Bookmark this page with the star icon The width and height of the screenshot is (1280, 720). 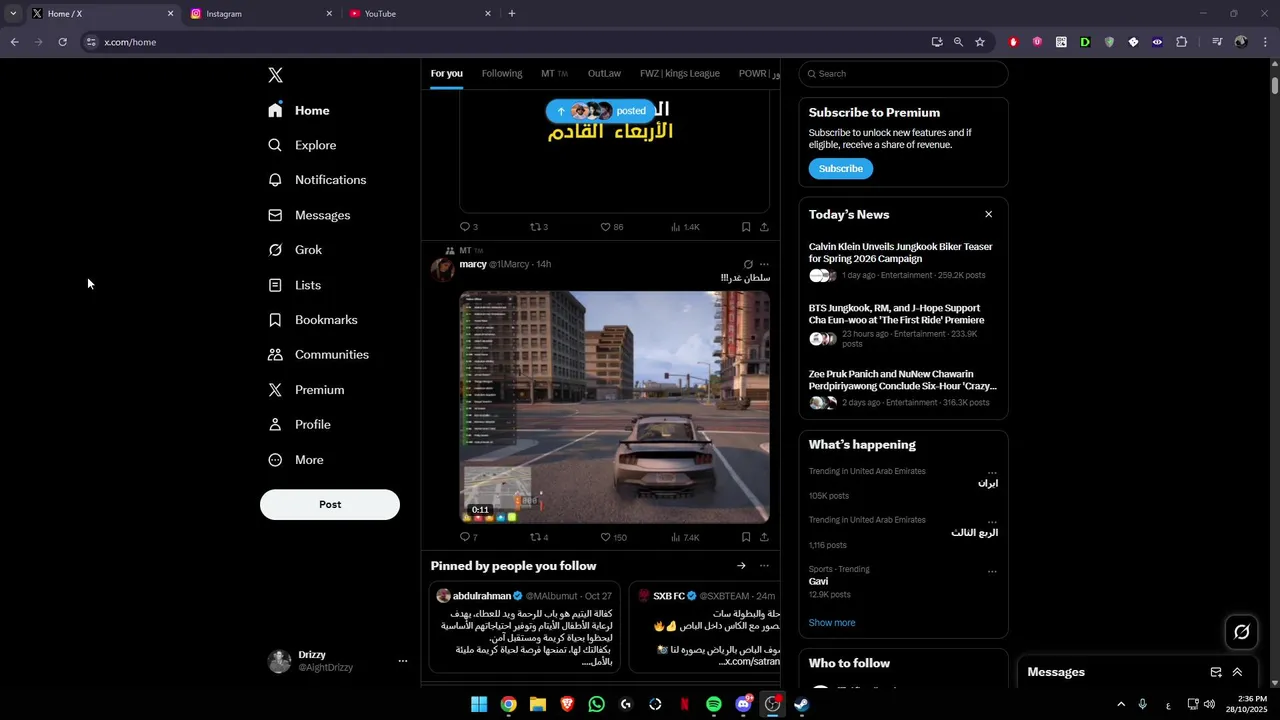(980, 42)
